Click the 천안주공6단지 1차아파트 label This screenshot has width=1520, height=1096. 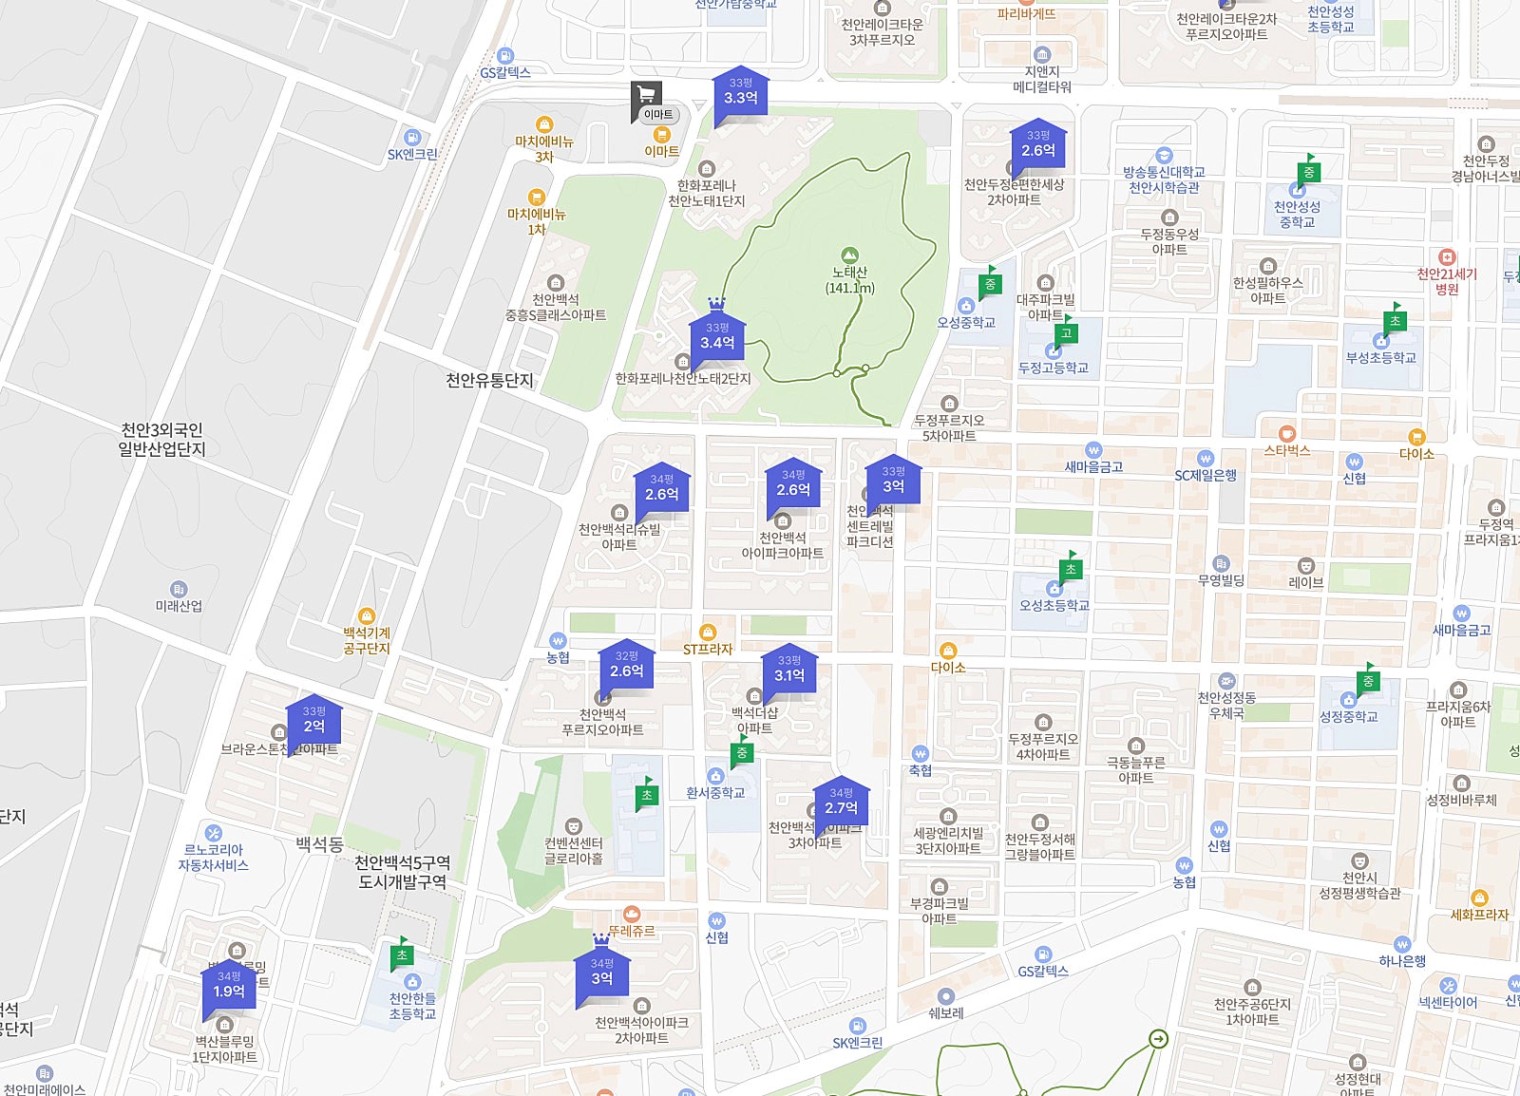1252,1012
